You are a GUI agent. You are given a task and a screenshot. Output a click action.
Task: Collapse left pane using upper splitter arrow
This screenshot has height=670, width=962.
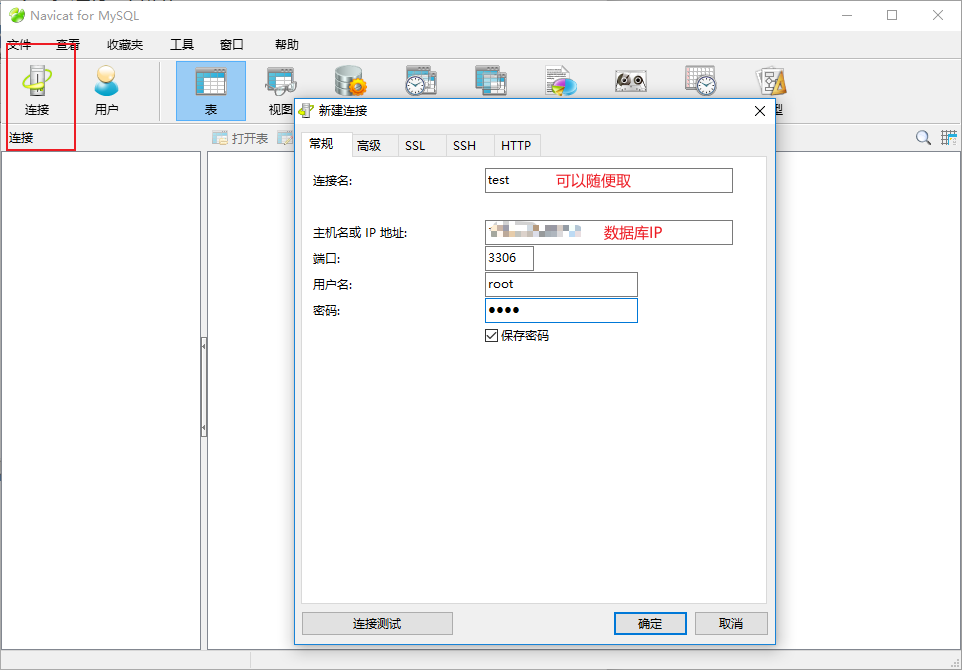[204, 347]
